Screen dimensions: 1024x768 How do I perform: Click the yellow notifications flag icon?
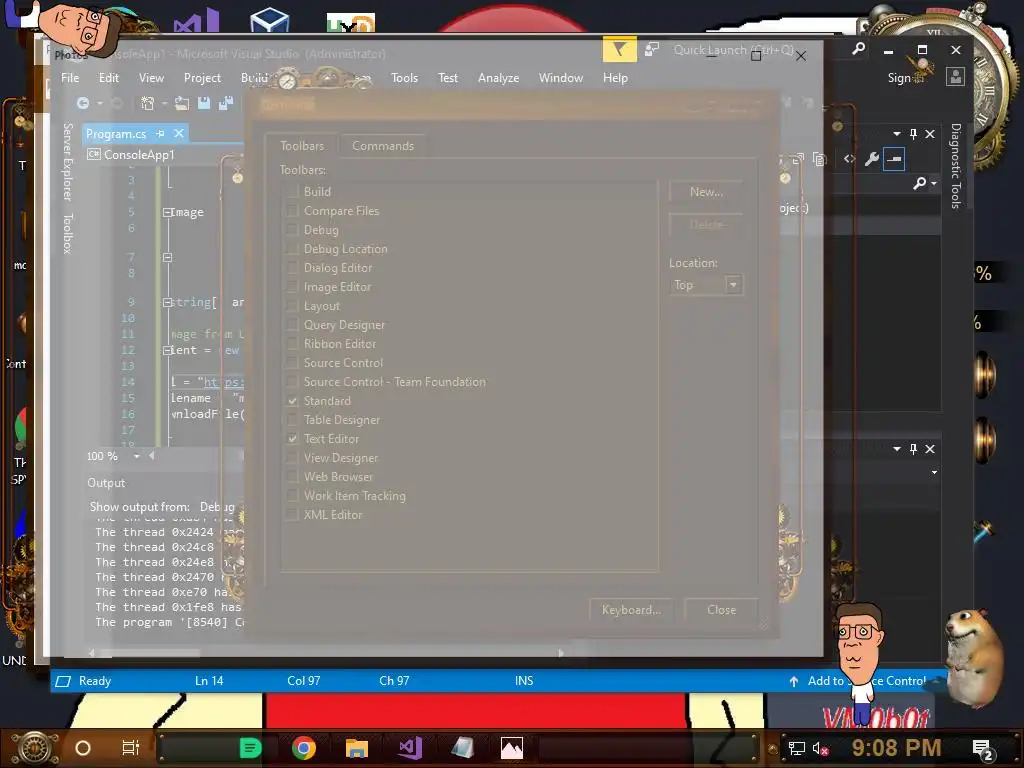619,50
